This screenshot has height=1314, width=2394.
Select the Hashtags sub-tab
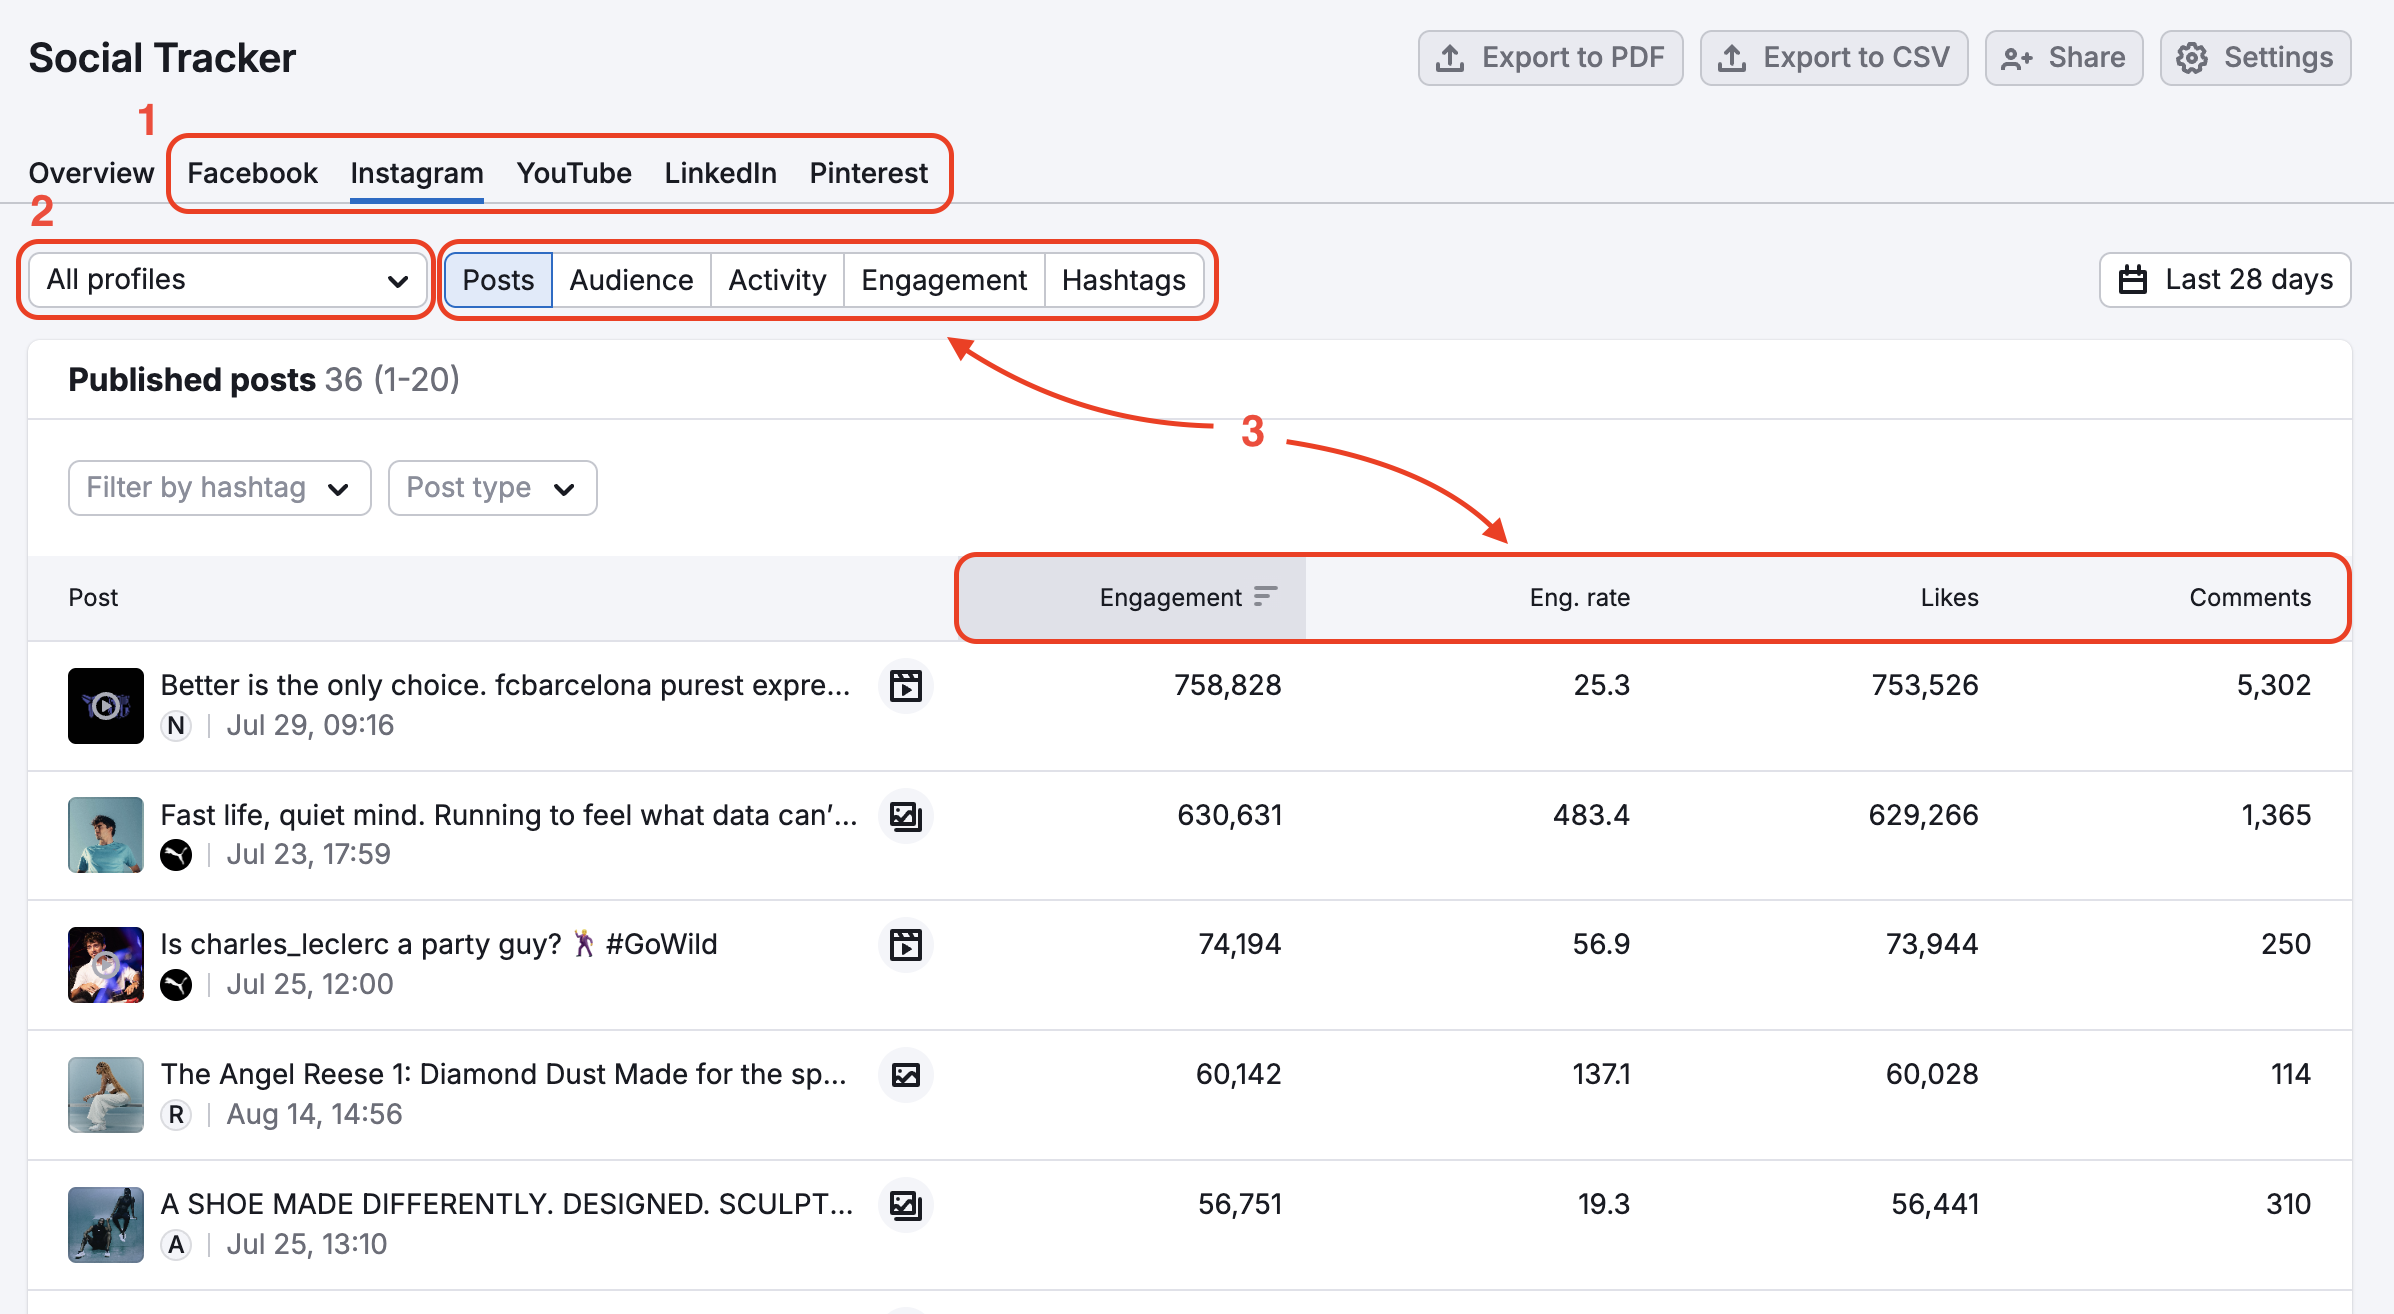pyautogui.click(x=1124, y=280)
